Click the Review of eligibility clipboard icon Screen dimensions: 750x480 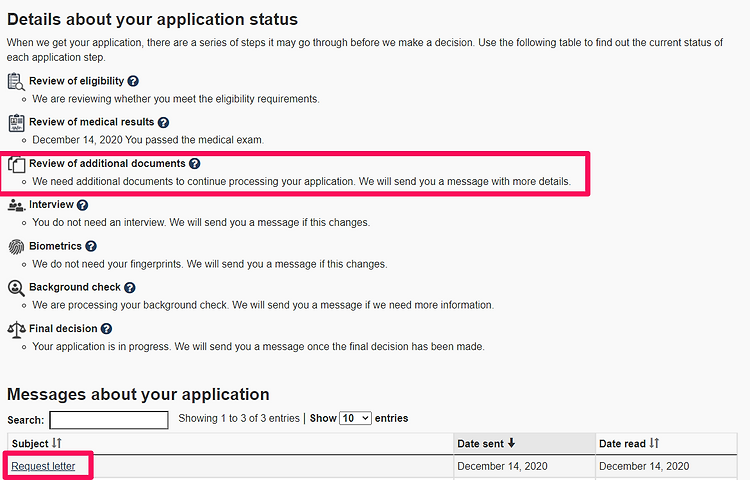tap(16, 82)
